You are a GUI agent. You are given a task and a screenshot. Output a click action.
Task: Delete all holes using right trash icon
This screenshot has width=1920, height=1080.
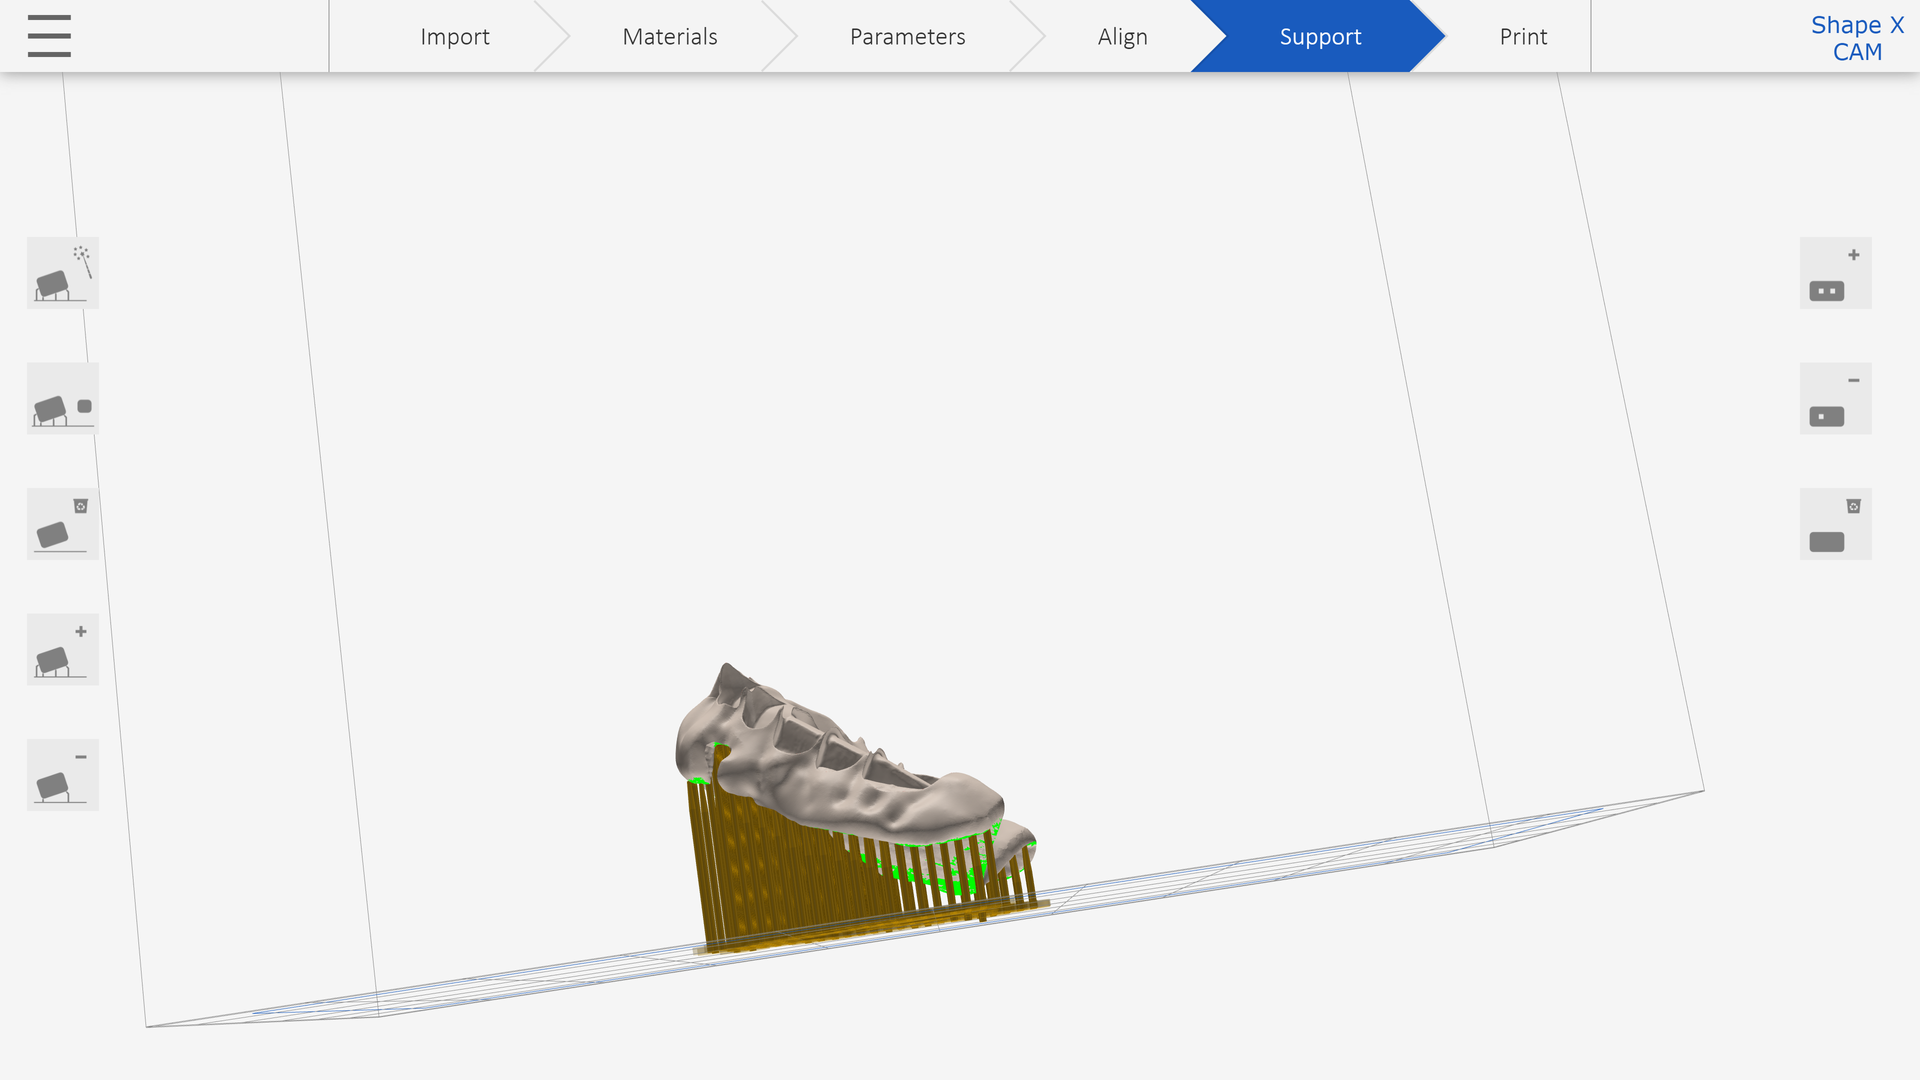click(x=1835, y=524)
